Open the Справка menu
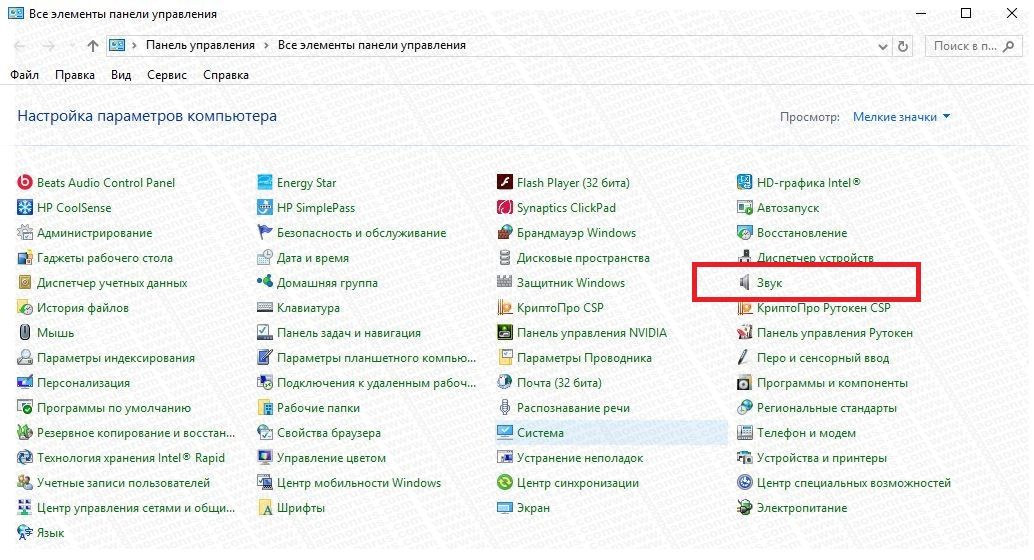Screen dimensions: 1034x560 [226, 75]
